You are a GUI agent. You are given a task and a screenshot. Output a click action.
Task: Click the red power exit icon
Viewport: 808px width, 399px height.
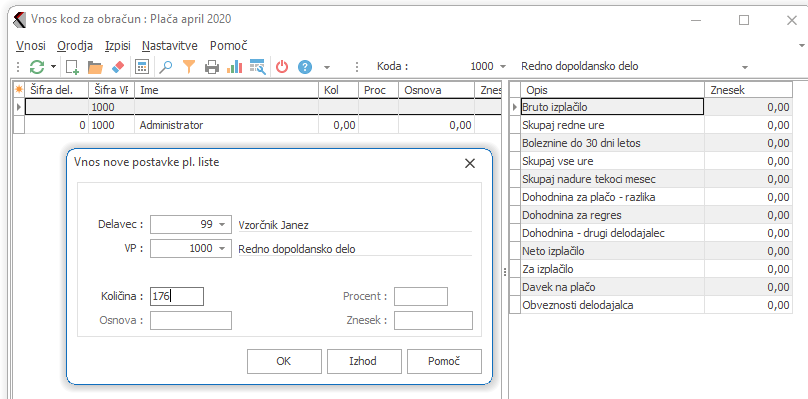click(282, 66)
